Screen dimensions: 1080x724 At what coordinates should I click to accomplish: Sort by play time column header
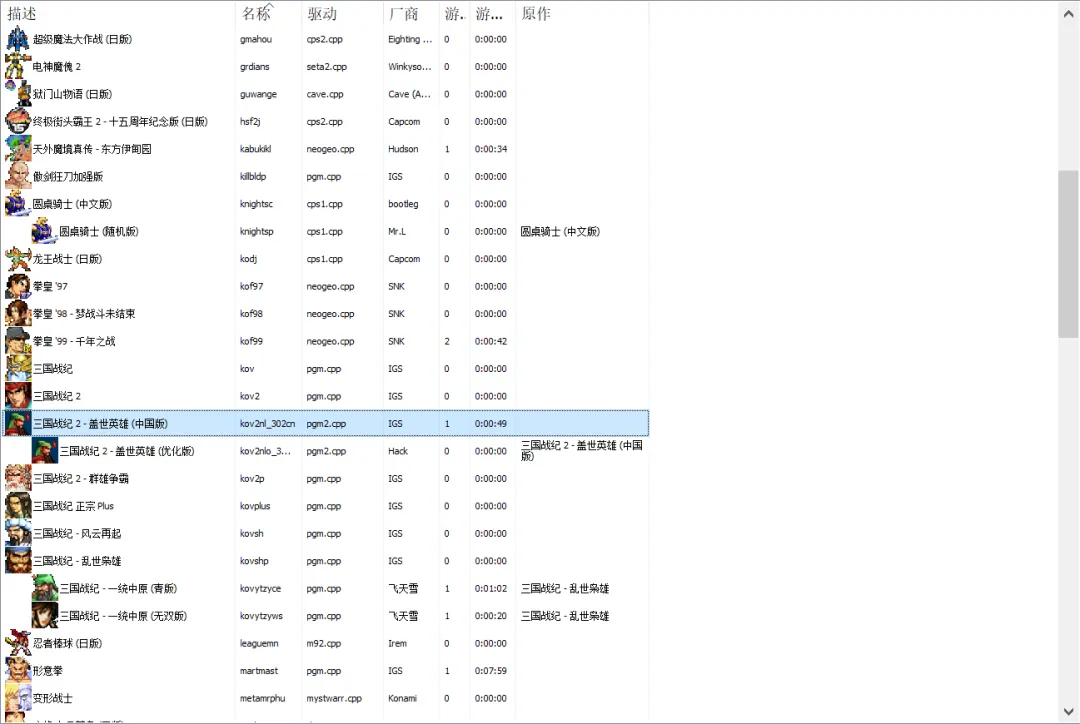point(492,13)
